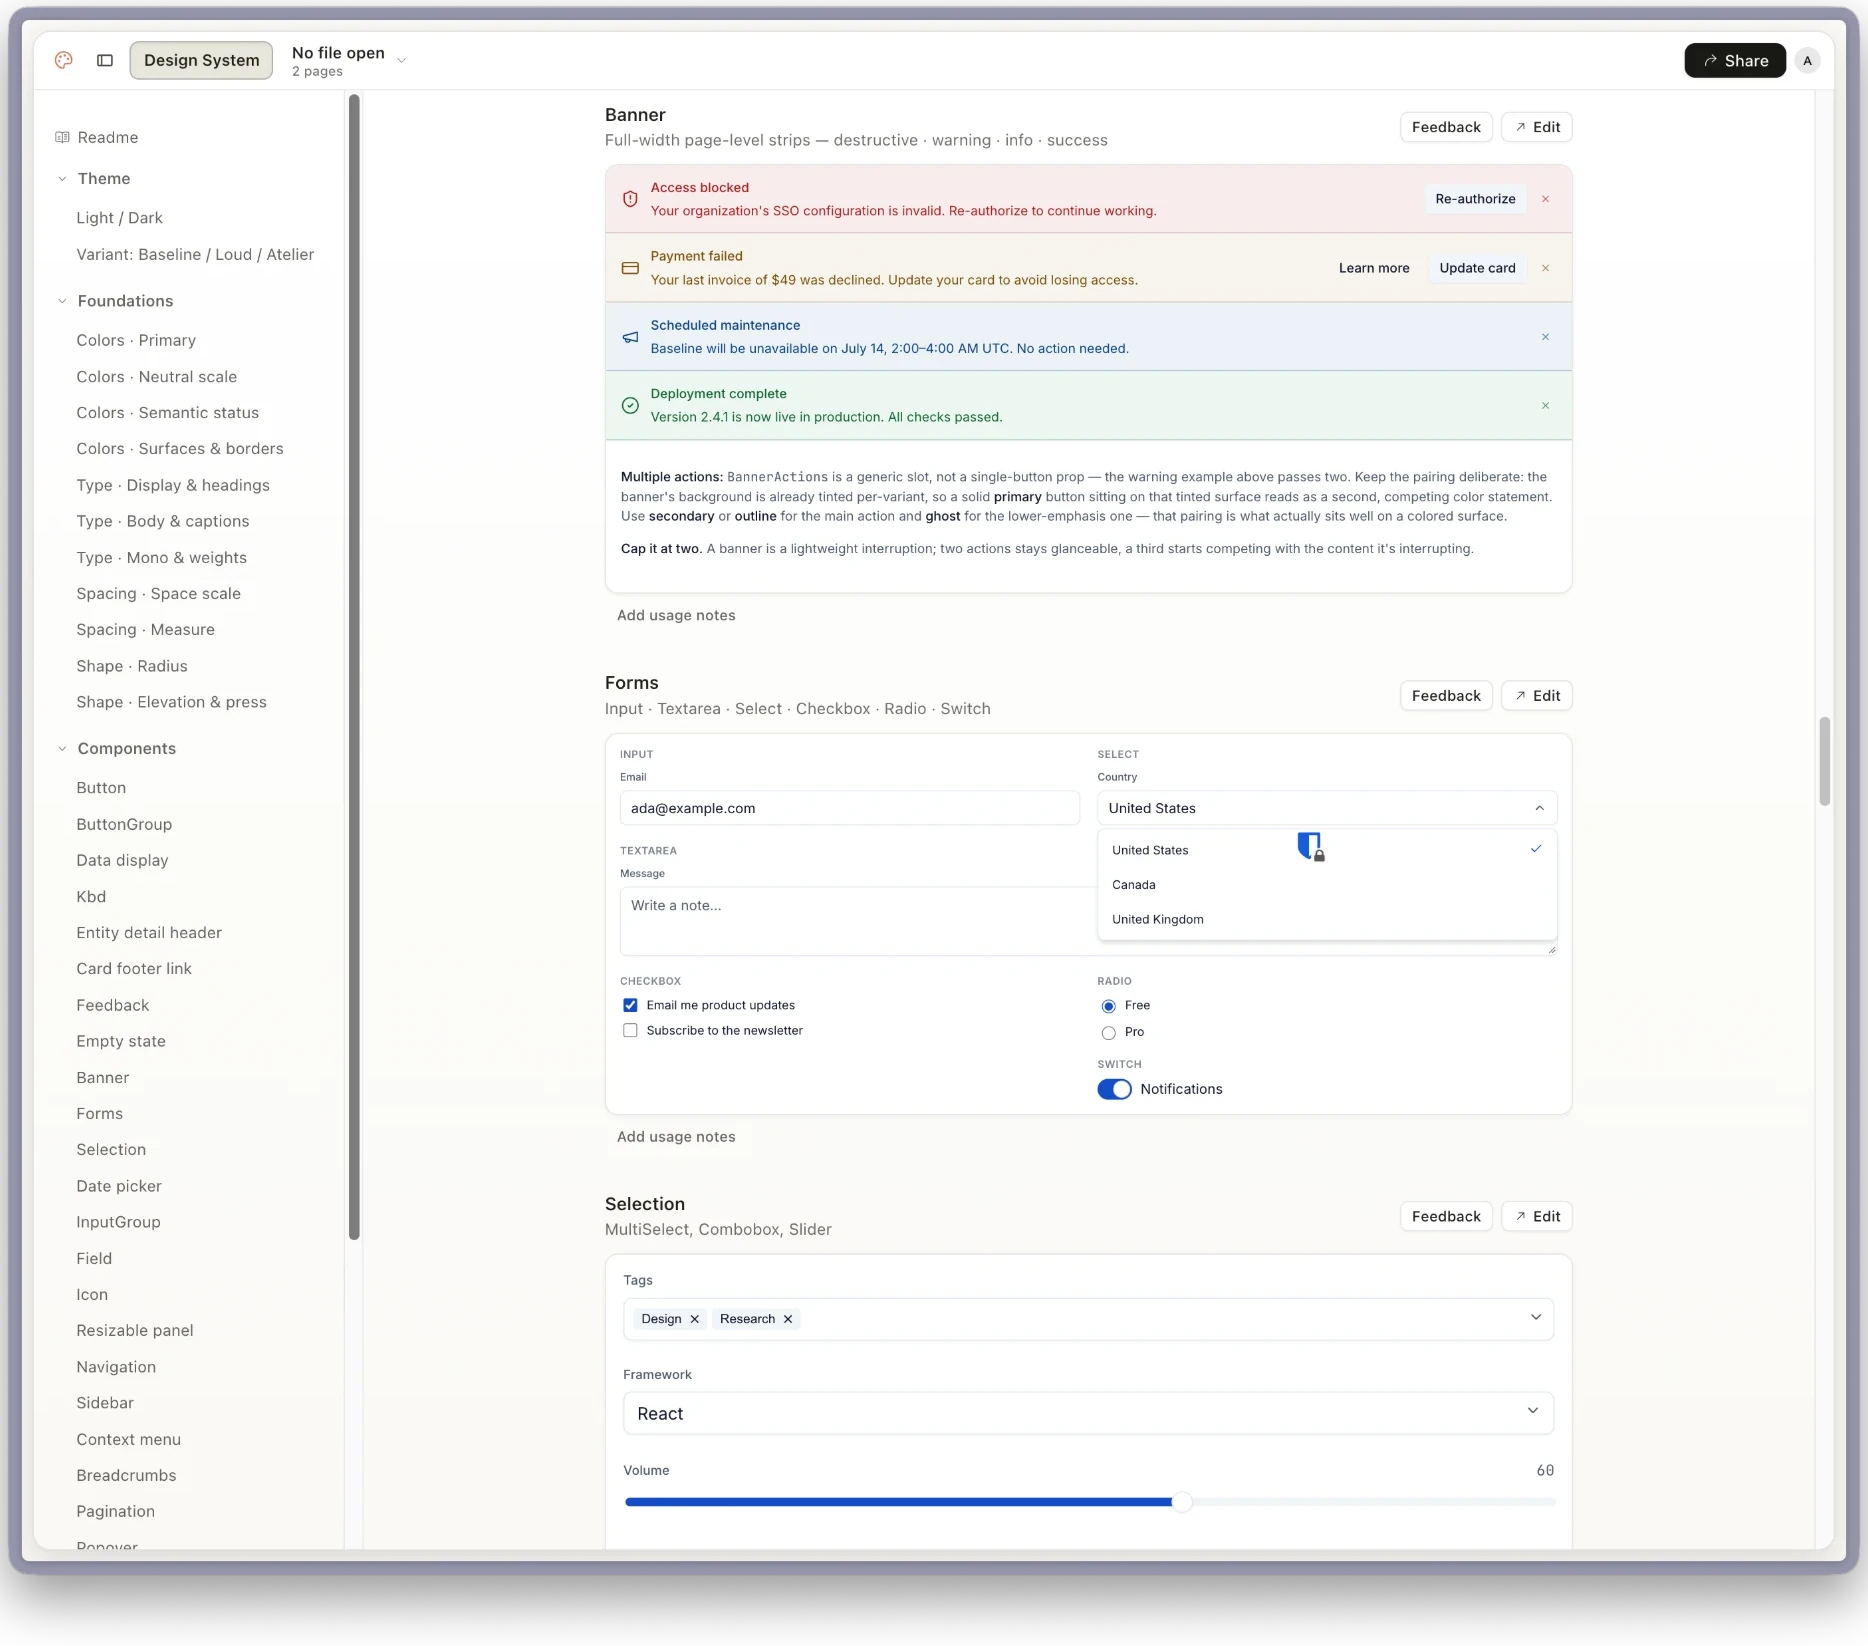Viewport: 1868px width, 1646px height.
Task: Click the check circle icon in Deployment banner
Action: 630,405
